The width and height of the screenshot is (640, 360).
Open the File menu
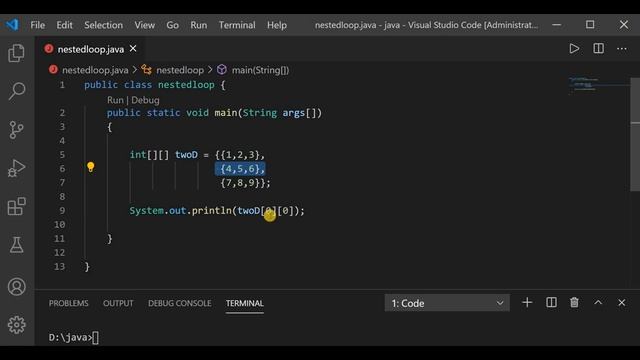tap(38, 25)
